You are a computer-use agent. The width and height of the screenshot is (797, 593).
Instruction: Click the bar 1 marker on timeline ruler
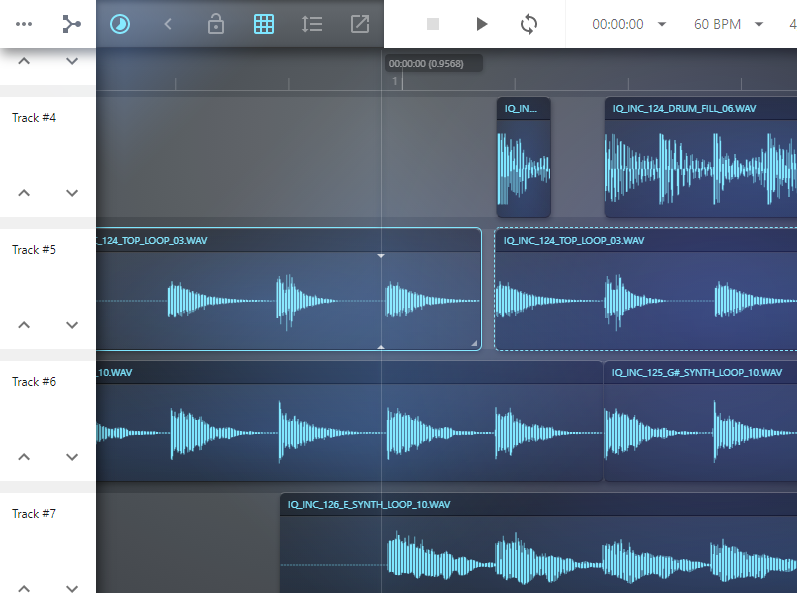394,81
